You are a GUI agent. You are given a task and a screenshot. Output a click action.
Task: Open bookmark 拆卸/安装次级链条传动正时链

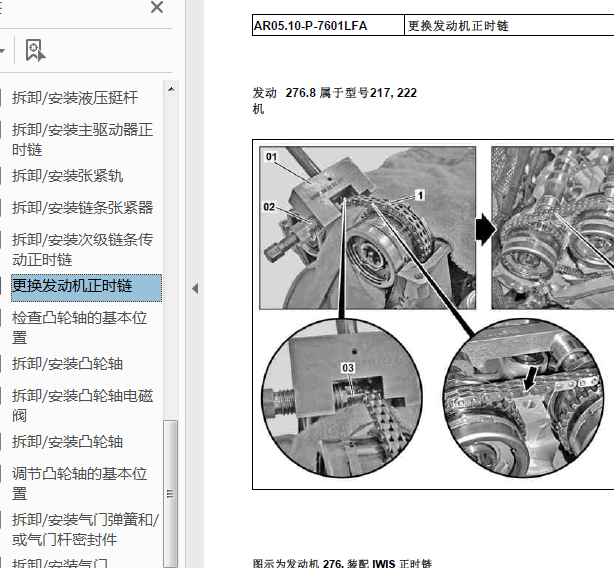tap(82, 250)
